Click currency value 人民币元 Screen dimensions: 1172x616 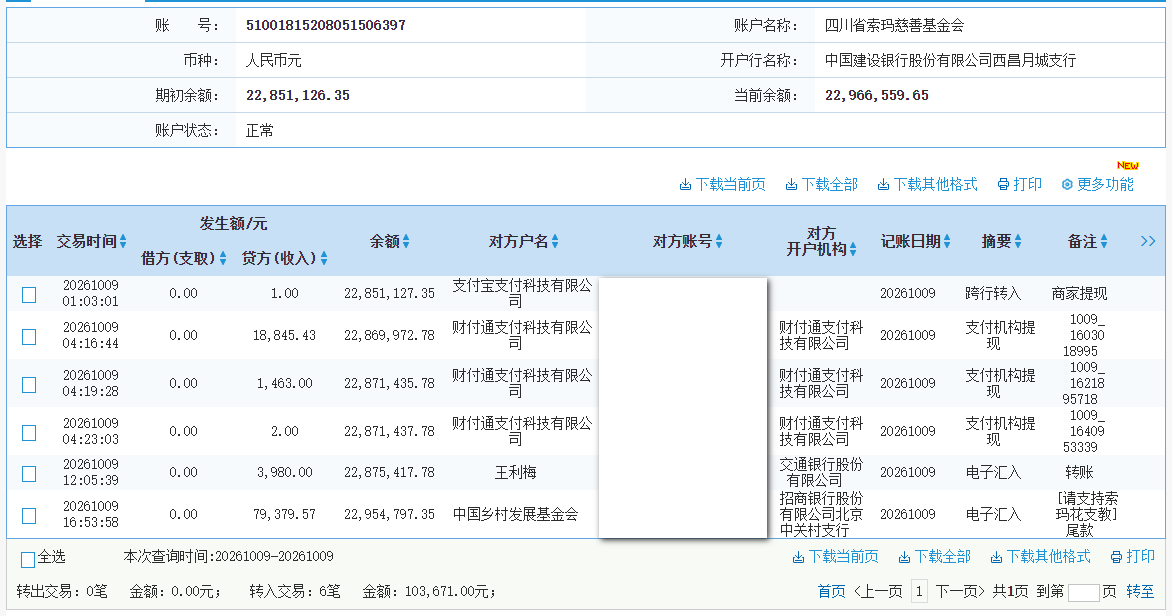[274, 61]
